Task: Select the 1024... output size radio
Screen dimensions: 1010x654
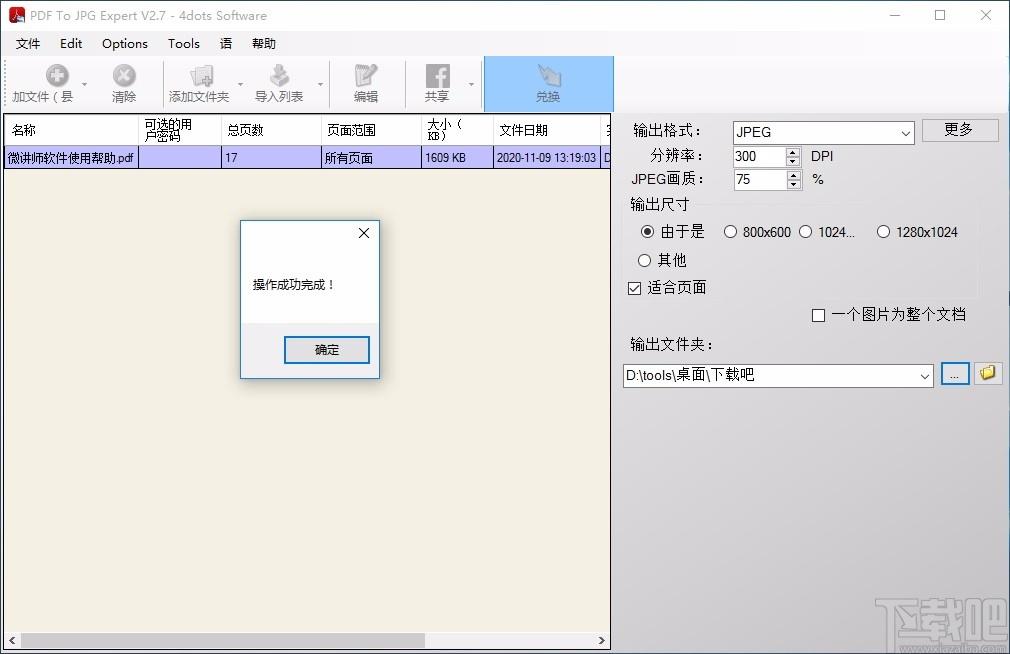Action: coord(806,232)
